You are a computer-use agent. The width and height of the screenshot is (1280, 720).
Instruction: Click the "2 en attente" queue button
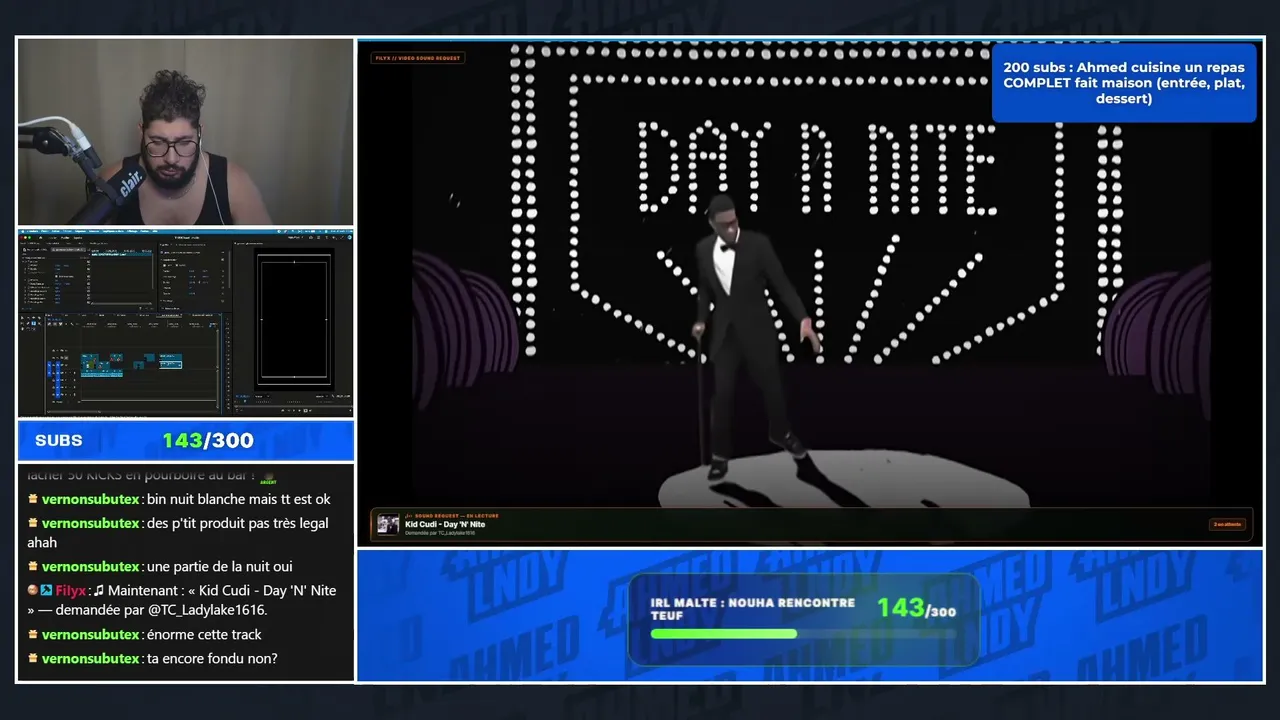1227,524
